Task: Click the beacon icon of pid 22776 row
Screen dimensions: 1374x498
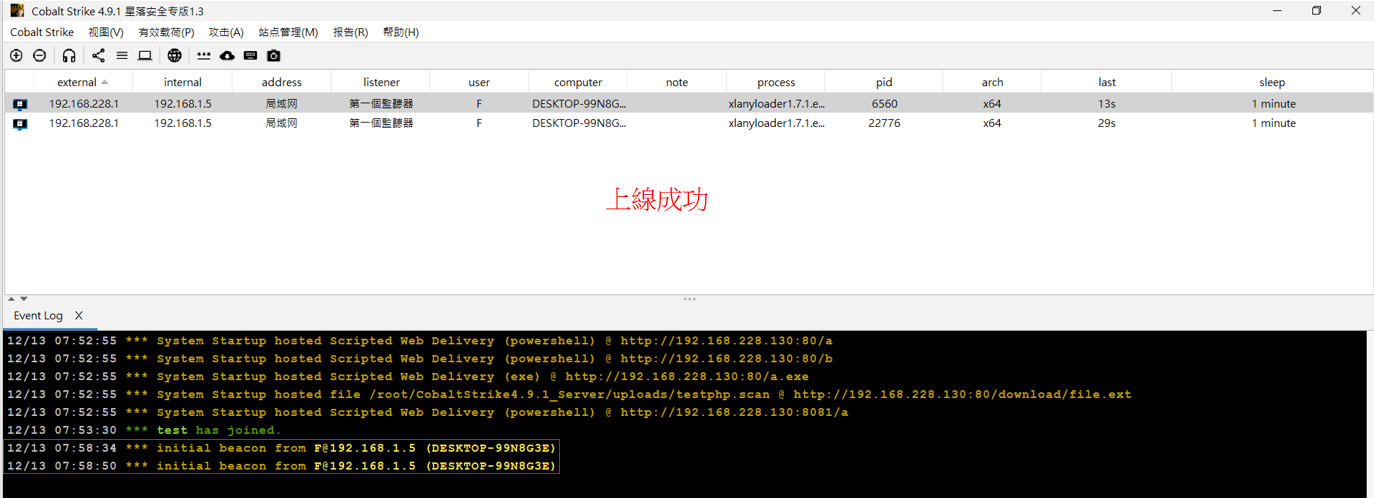Action: click(x=20, y=124)
